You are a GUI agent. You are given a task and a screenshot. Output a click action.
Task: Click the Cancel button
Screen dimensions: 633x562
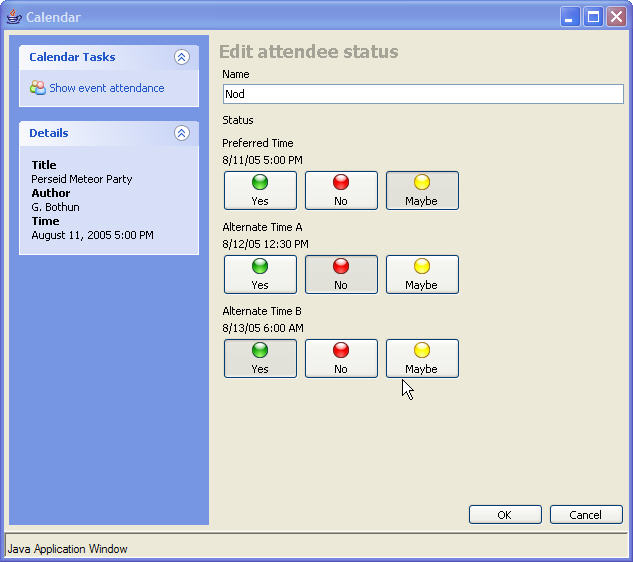[x=586, y=515]
